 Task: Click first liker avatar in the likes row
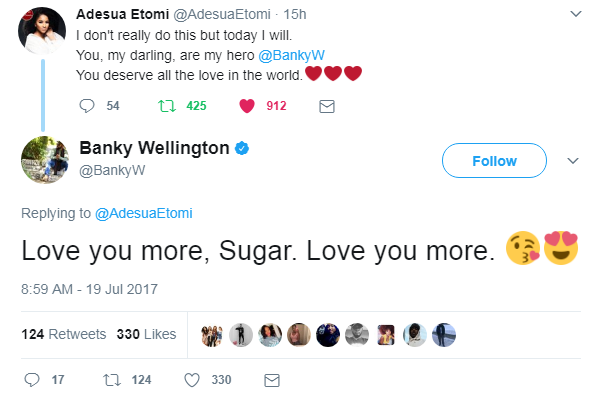point(212,334)
